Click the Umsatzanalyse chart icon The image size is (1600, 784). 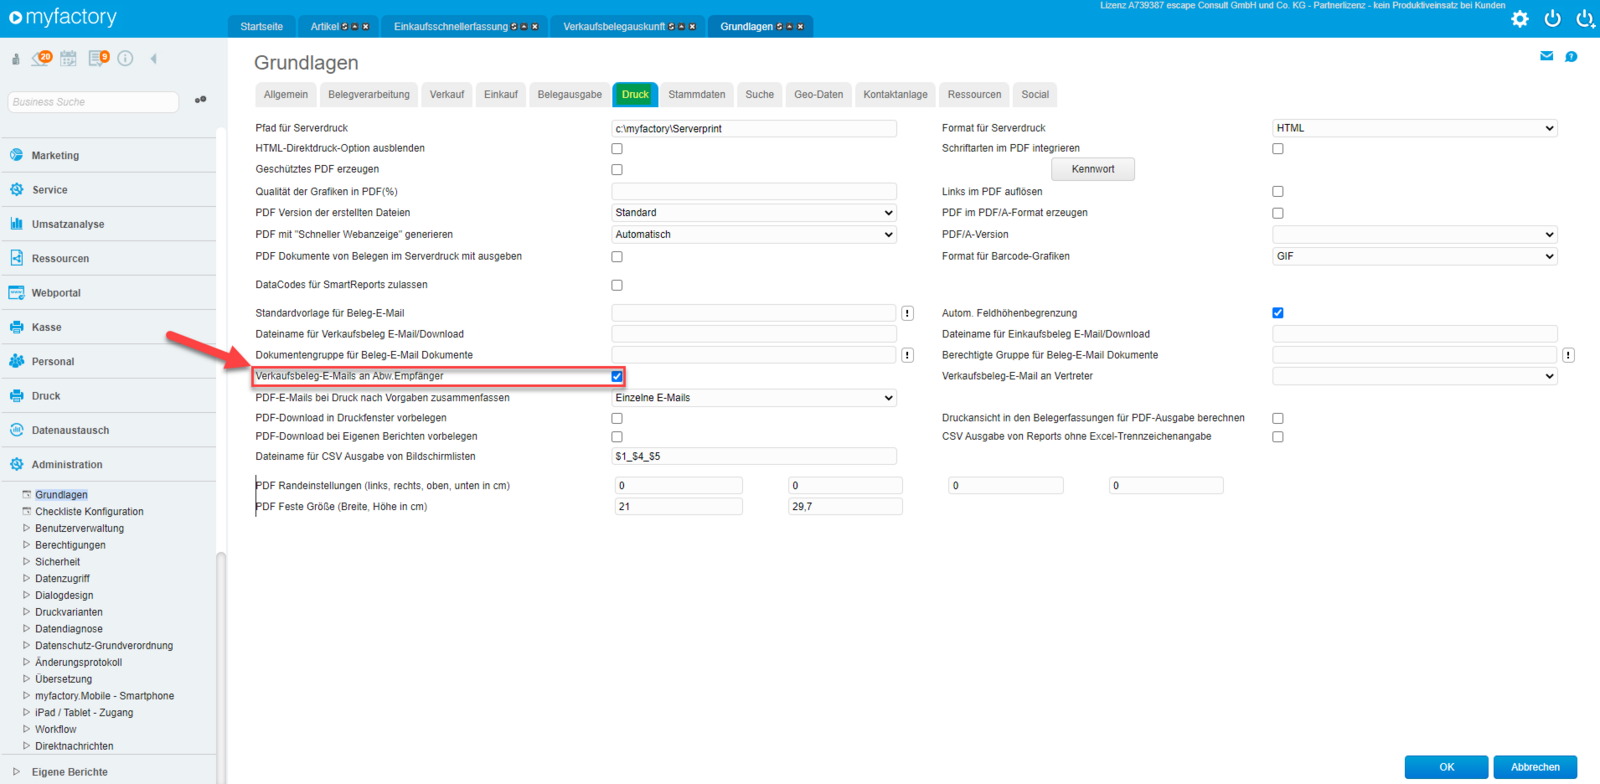click(x=16, y=224)
